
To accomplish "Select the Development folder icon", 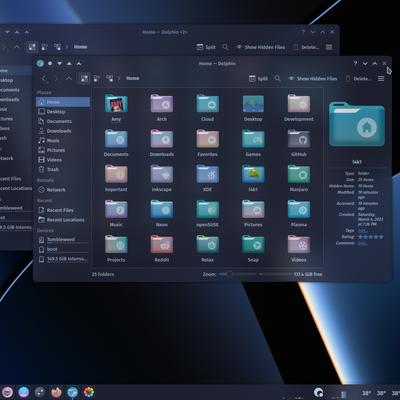I will (x=299, y=104).
